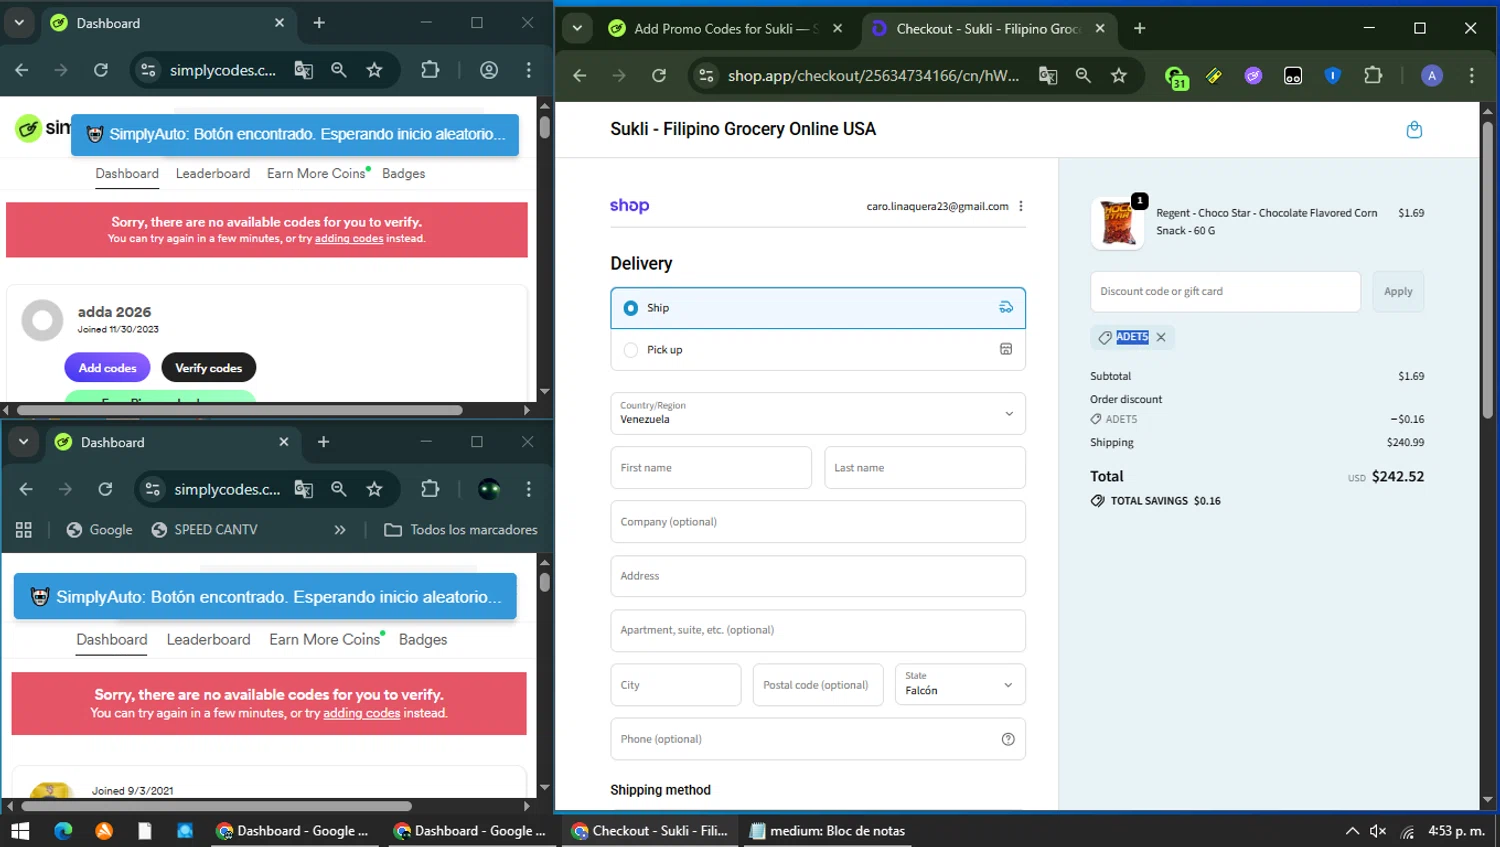Click zoom magnifier icon in checkout window address bar
Screen dimensions: 1500x847
tap(1083, 76)
